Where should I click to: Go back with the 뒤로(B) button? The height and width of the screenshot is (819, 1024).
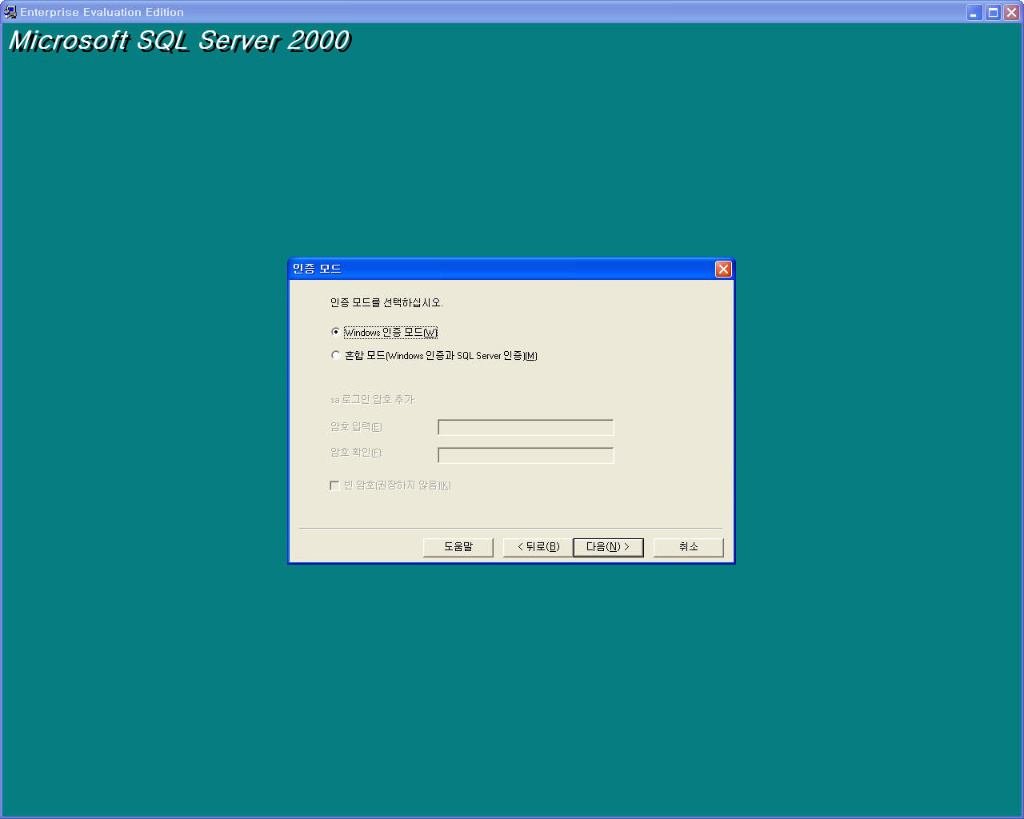click(538, 547)
